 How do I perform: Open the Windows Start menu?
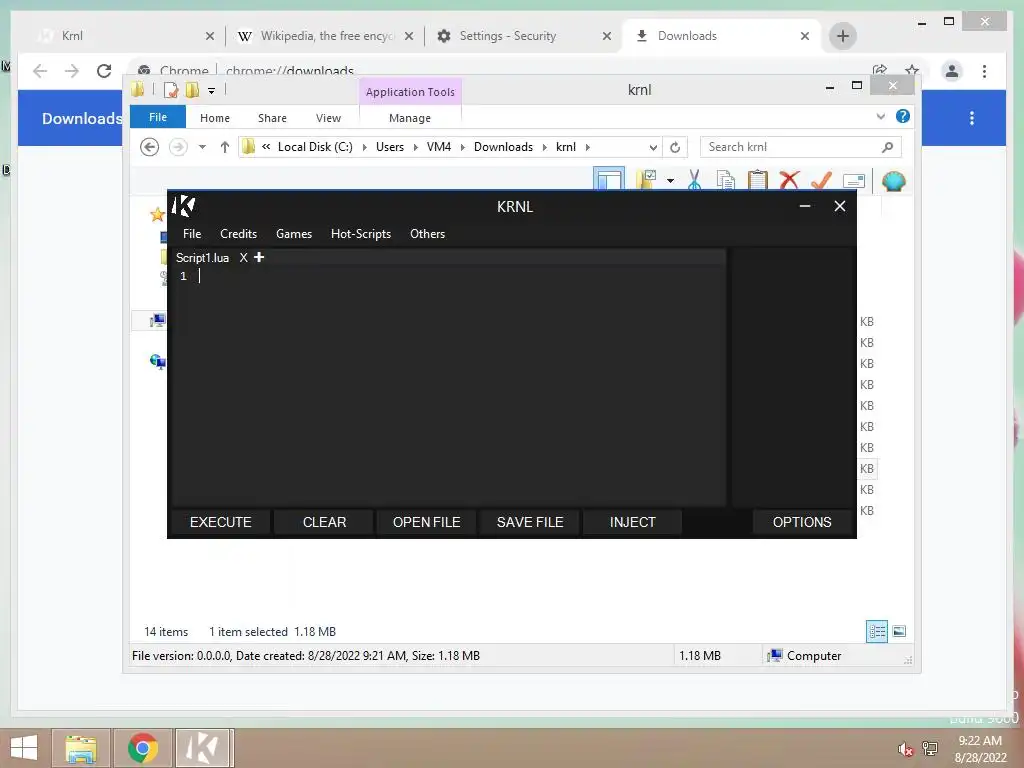coord(24,748)
